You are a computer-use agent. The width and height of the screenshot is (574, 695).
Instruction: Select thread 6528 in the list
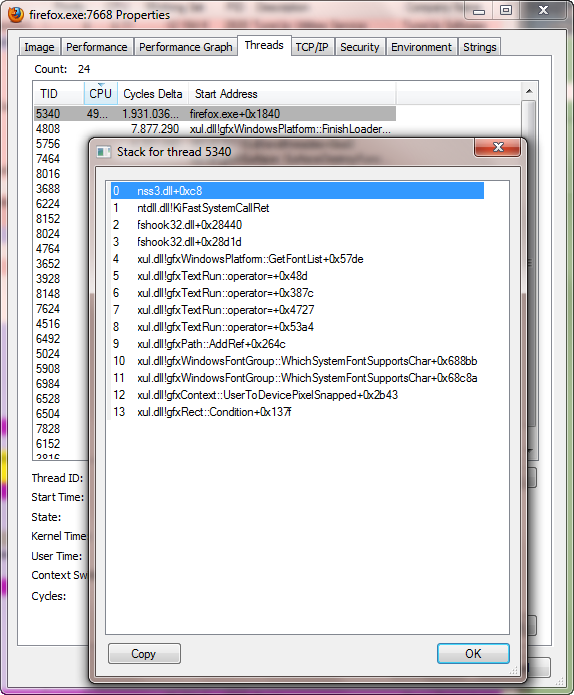coord(48,399)
